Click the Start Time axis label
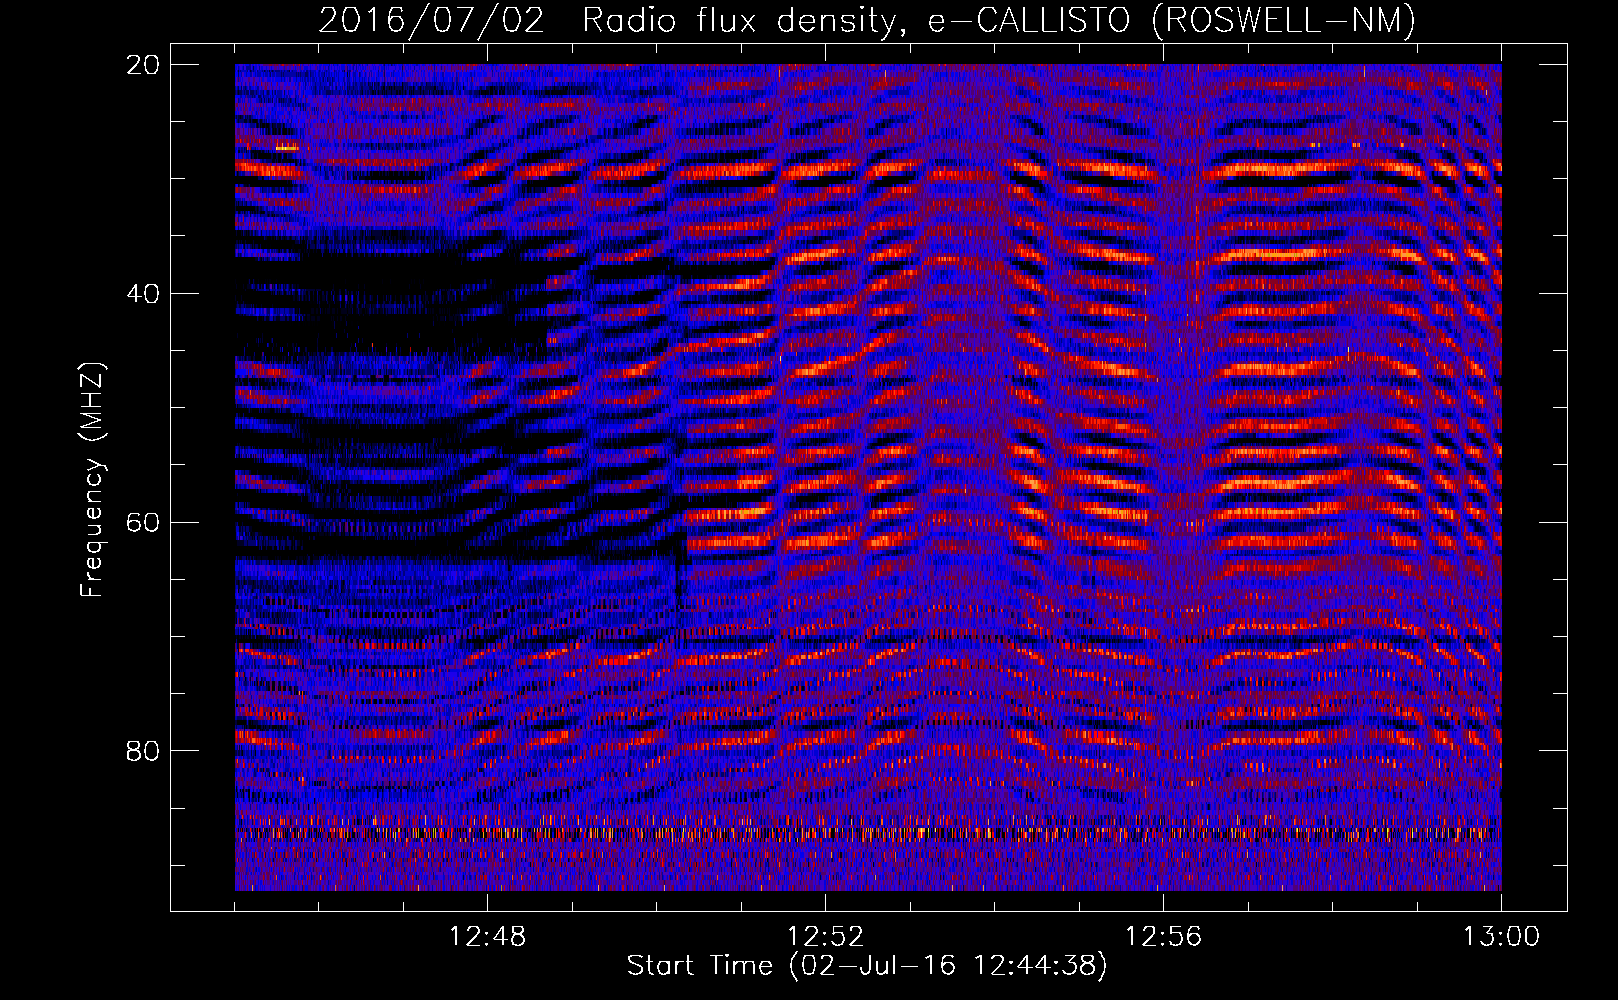The width and height of the screenshot is (1618, 1000). (x=867, y=966)
